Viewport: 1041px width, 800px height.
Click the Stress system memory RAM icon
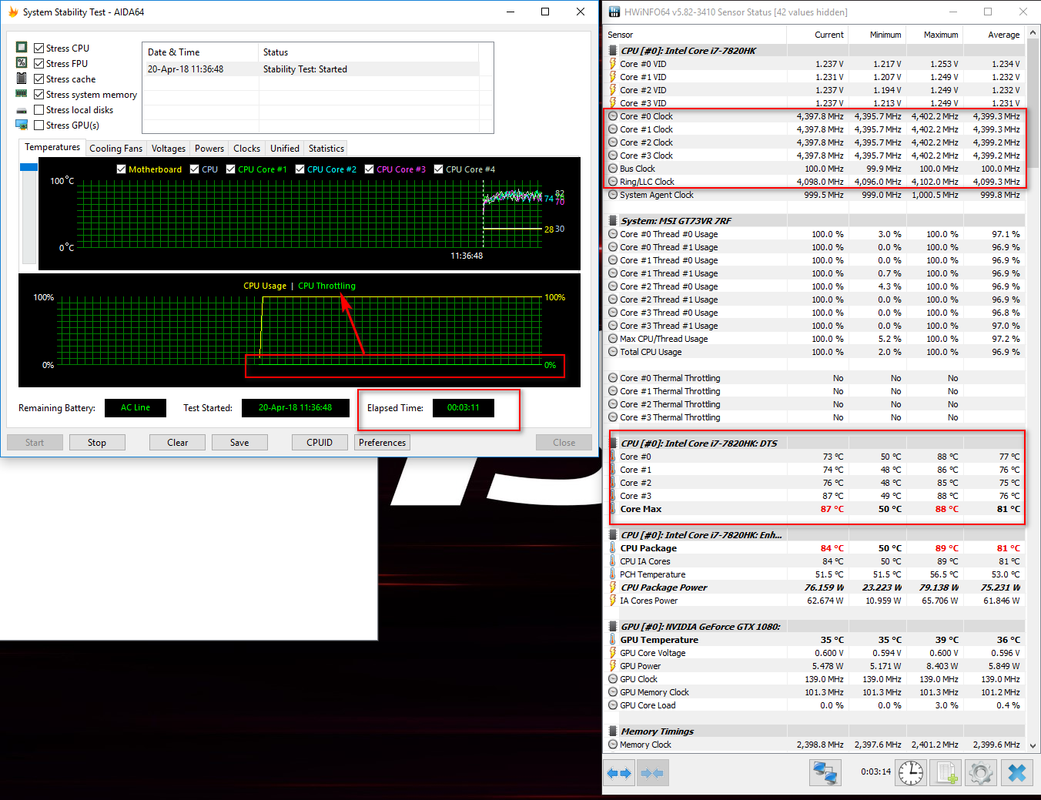pos(22,94)
